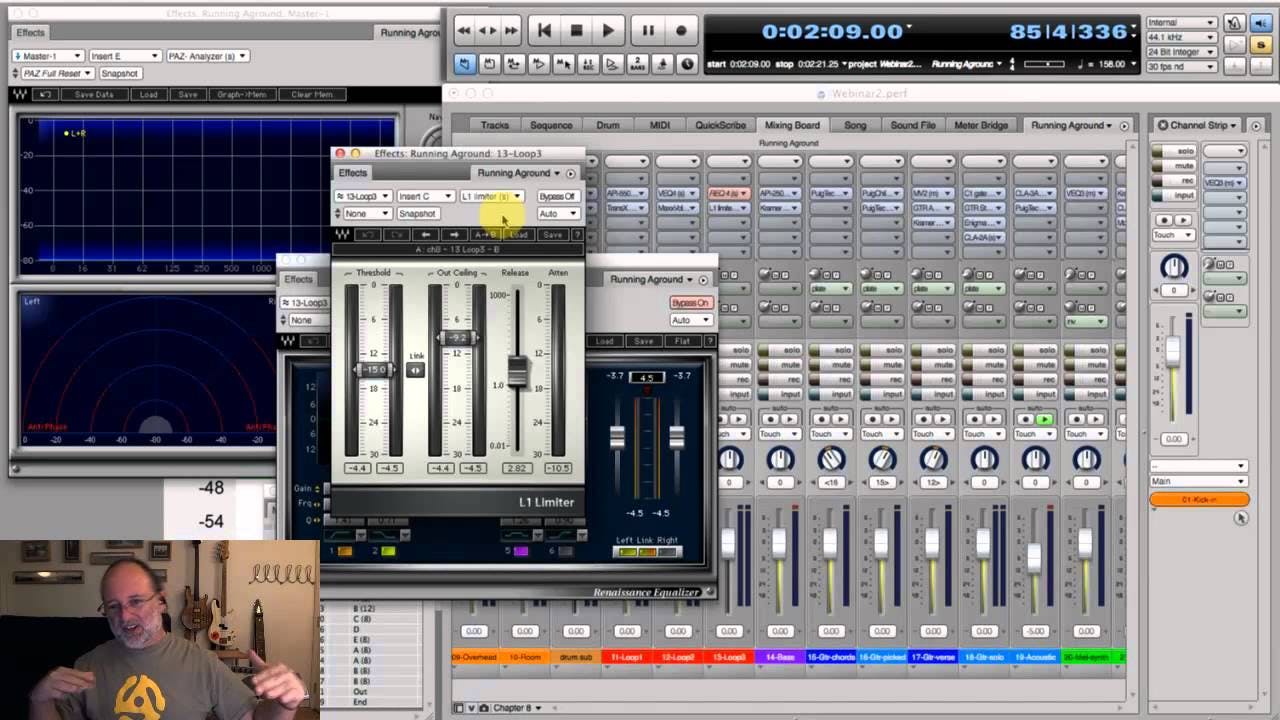Screen dimensions: 1280x720
Task: Stop playback with the Stop button
Action: [576, 31]
